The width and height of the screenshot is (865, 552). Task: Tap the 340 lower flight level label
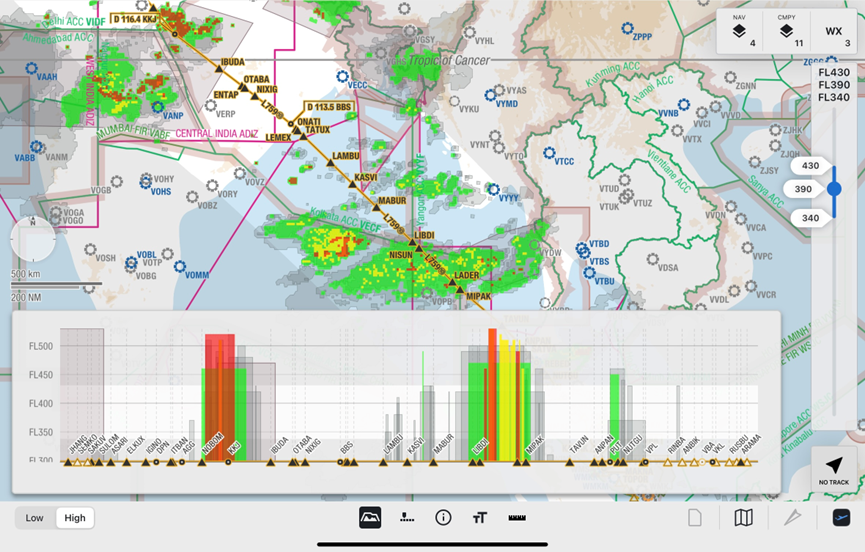tap(810, 218)
